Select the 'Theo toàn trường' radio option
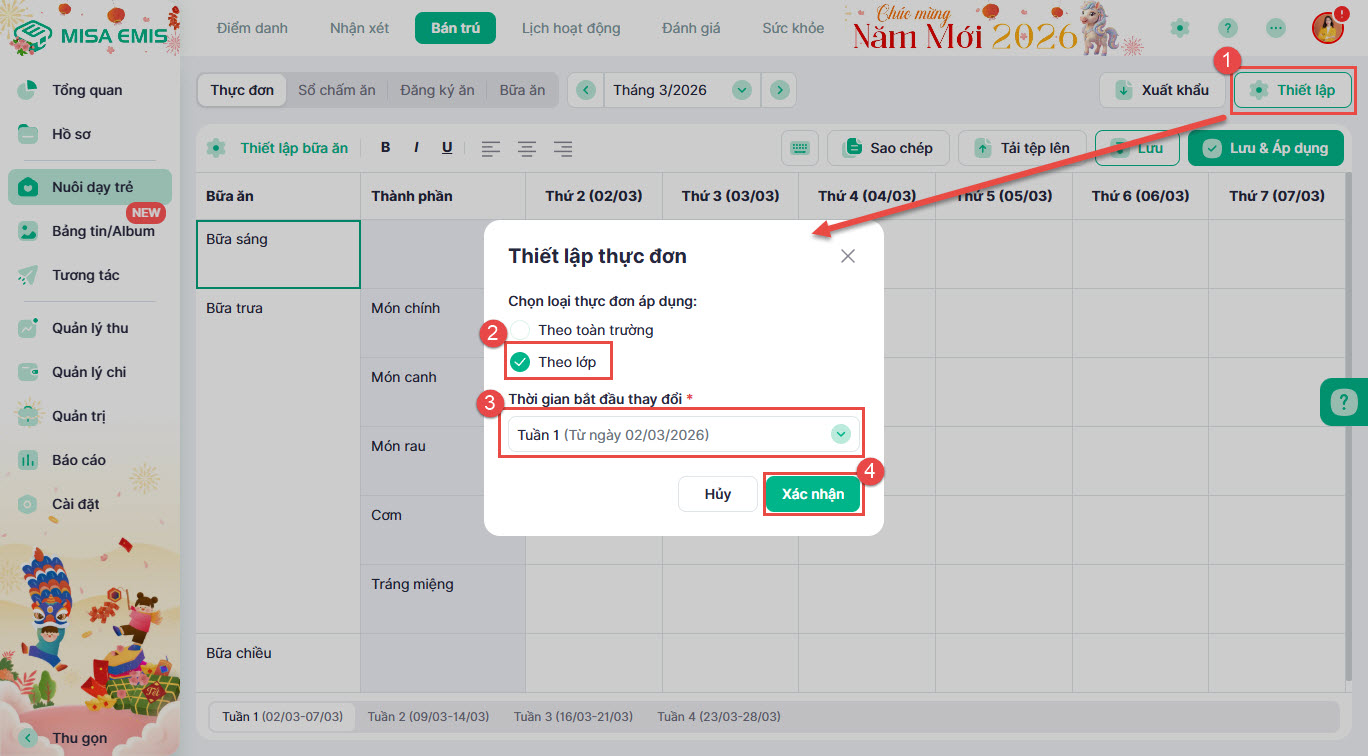The height and width of the screenshot is (756, 1368). coord(520,330)
